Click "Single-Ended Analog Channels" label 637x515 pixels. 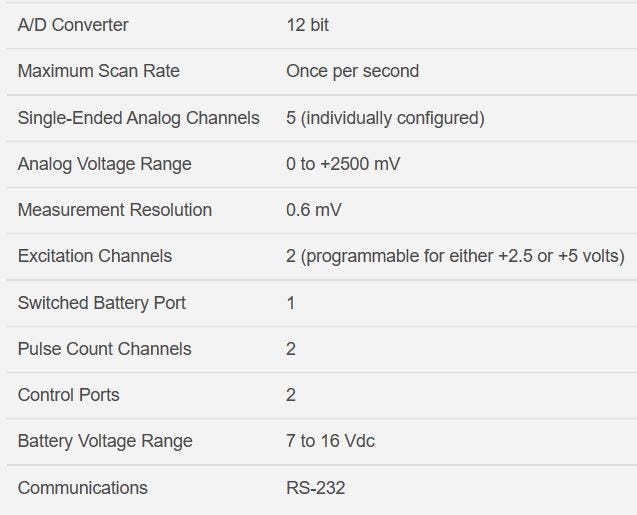point(138,118)
